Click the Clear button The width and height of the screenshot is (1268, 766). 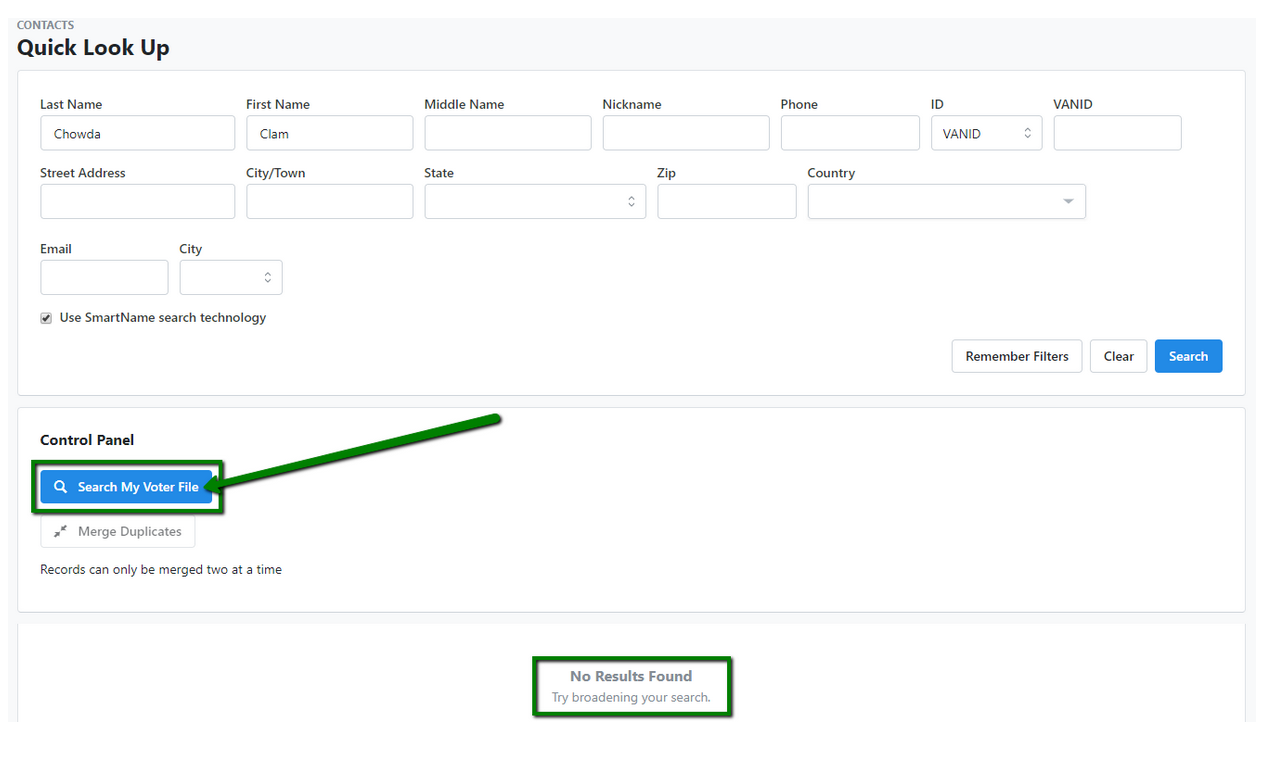coord(1118,356)
